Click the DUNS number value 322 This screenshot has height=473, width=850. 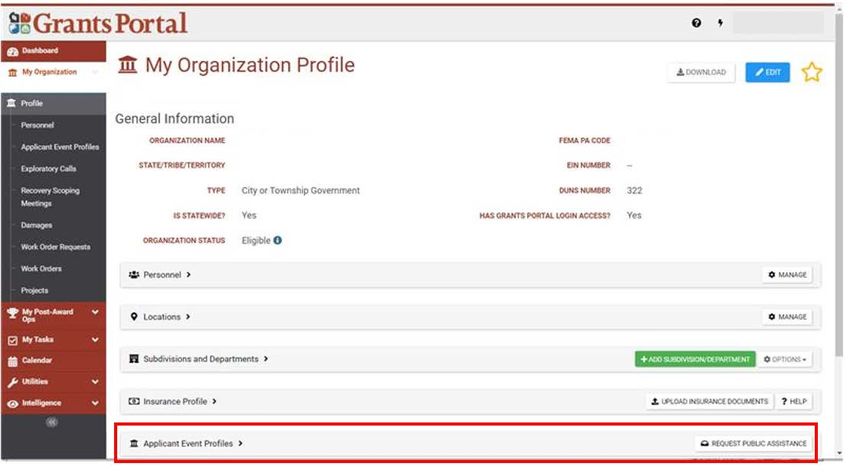(634, 190)
